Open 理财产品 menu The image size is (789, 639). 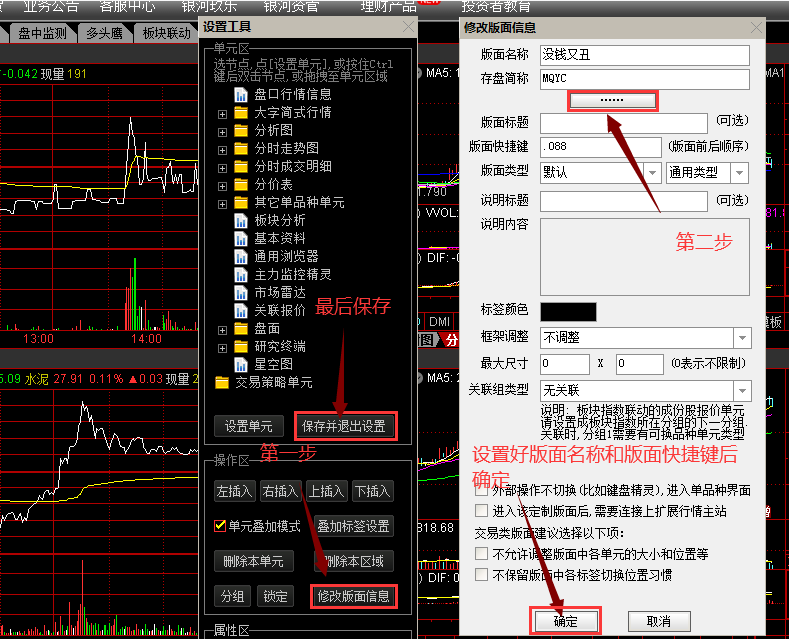(x=388, y=6)
